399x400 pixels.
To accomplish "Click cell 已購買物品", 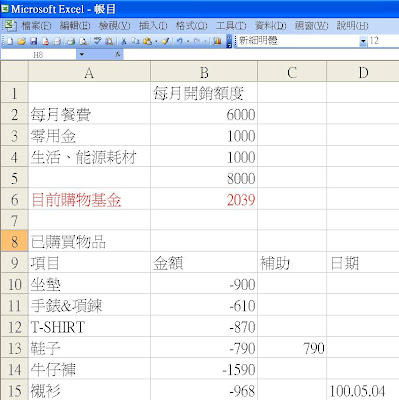I will click(89, 241).
